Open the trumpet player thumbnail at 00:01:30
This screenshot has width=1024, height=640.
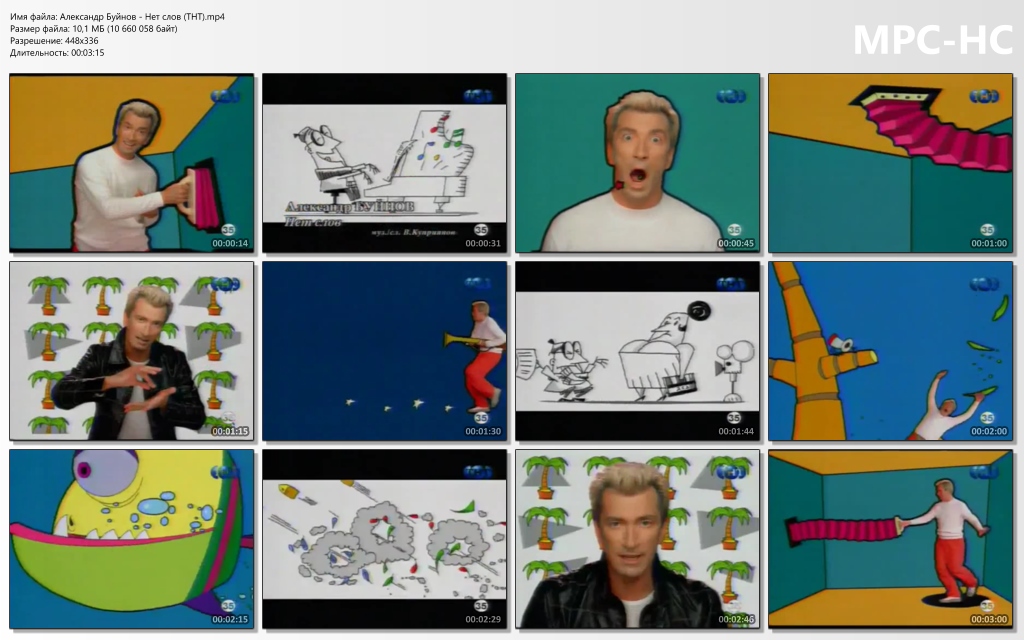point(385,351)
